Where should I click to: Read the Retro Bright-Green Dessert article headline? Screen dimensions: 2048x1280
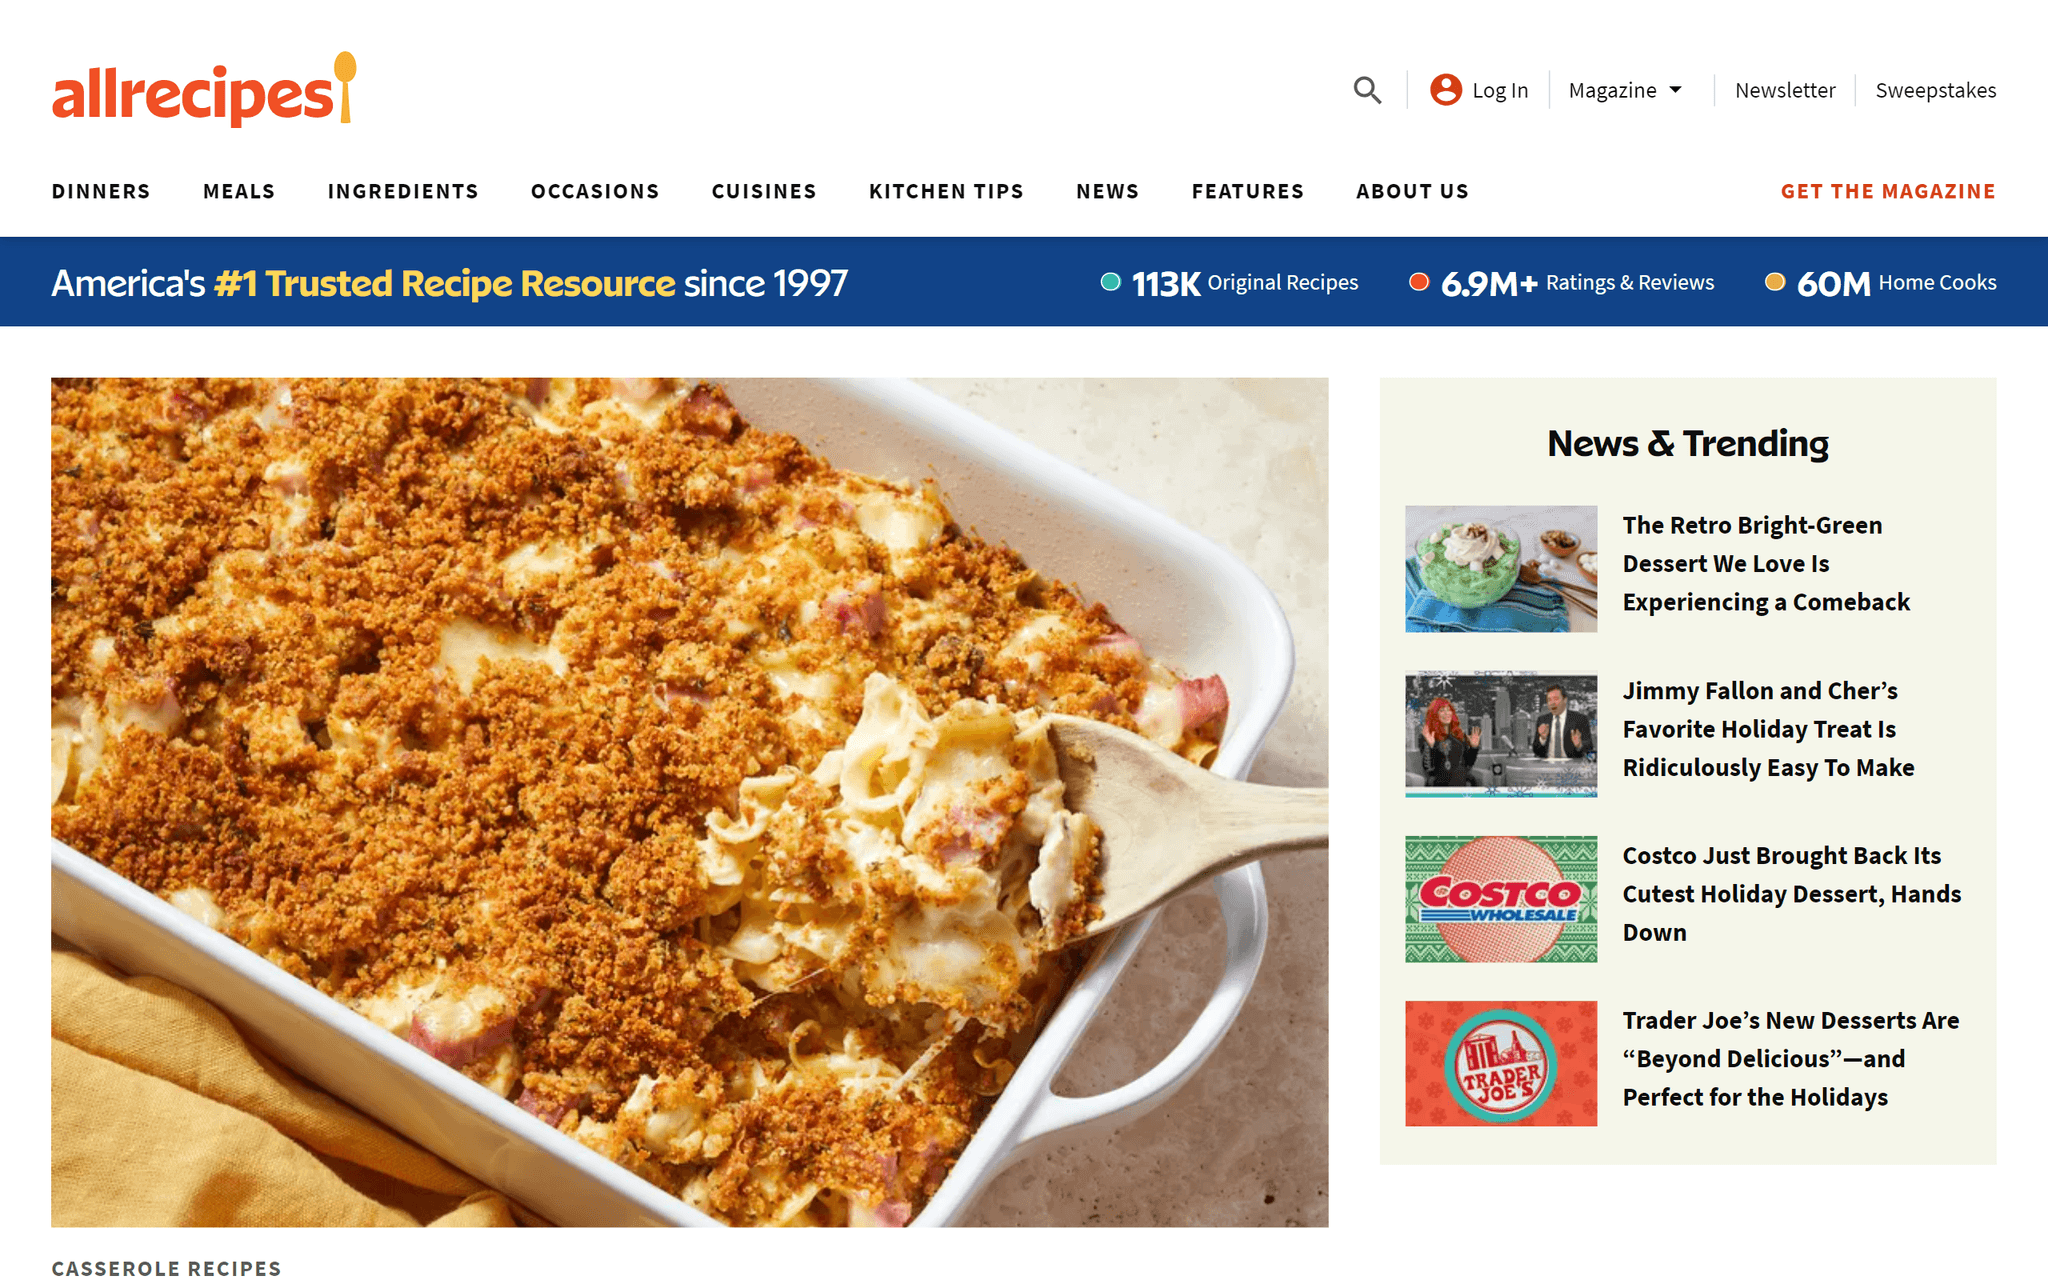click(1766, 564)
